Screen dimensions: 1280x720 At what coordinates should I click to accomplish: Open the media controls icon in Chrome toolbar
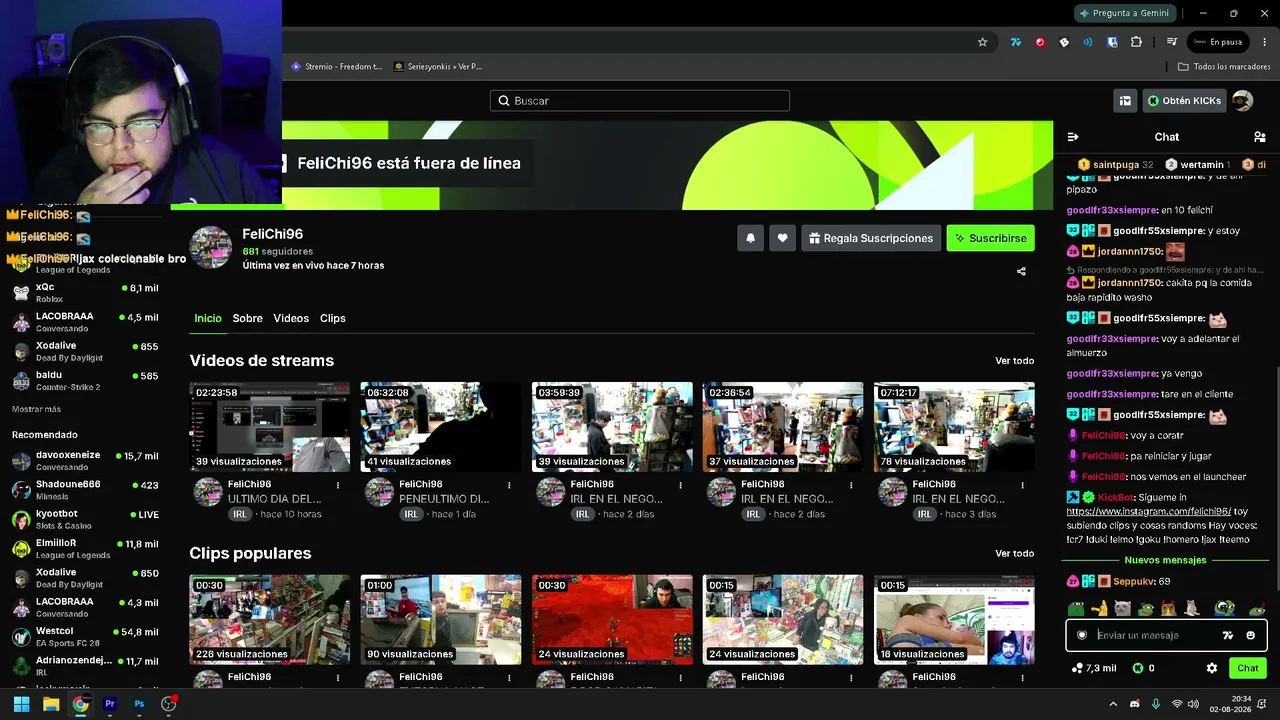[x=1171, y=42]
